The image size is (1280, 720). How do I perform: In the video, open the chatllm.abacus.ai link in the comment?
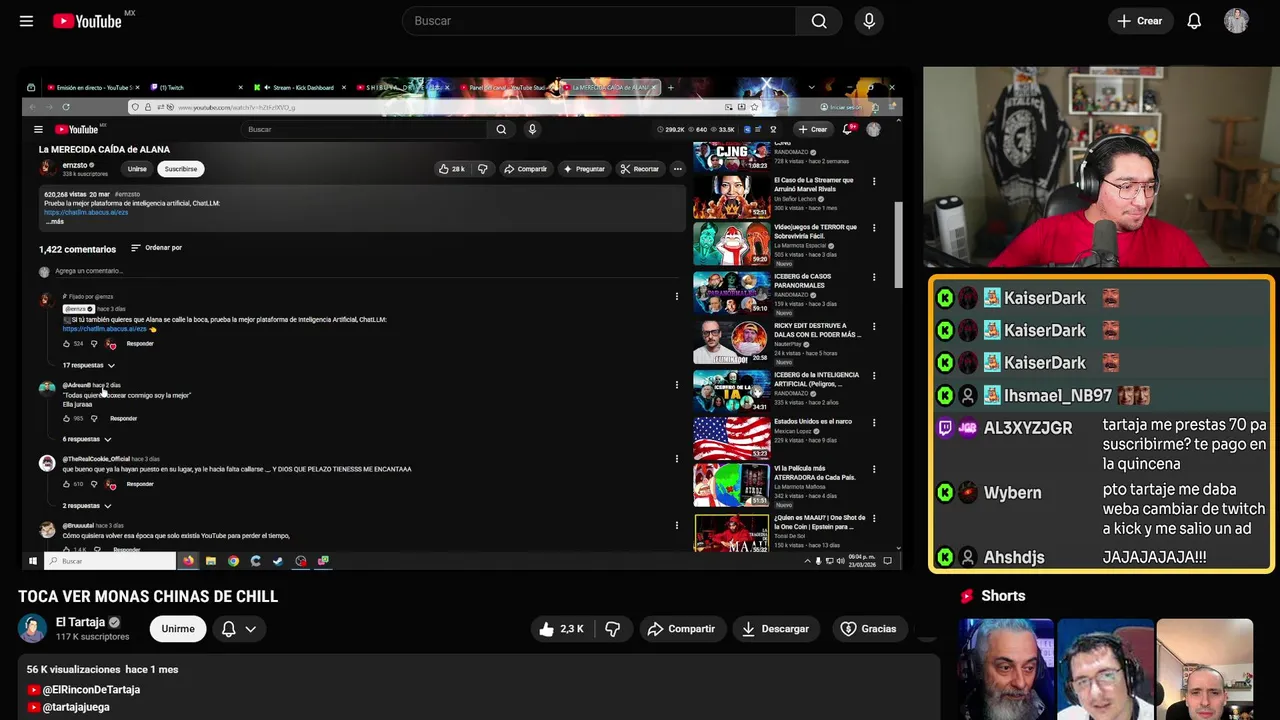[x=105, y=328]
